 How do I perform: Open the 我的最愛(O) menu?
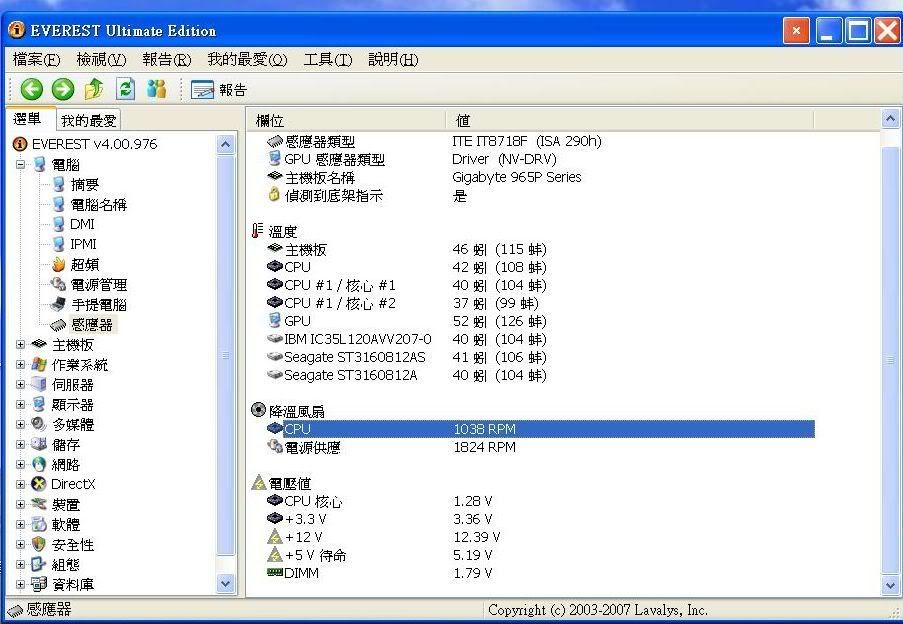247,59
